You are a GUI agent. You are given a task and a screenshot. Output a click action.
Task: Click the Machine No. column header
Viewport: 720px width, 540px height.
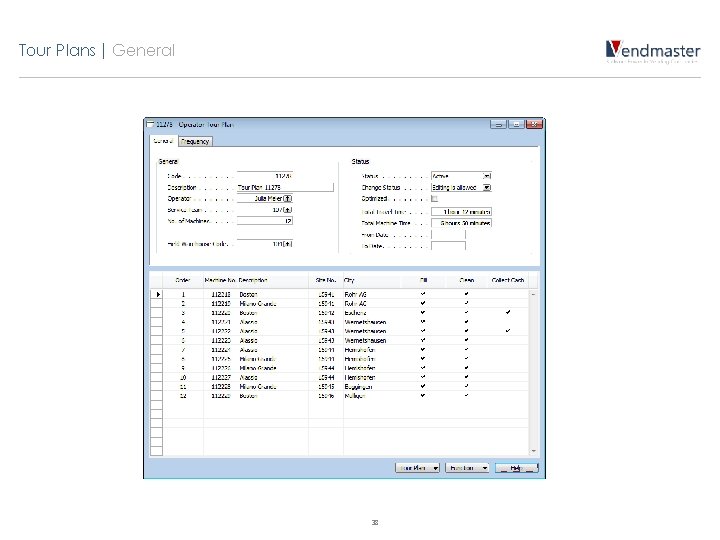(220, 280)
